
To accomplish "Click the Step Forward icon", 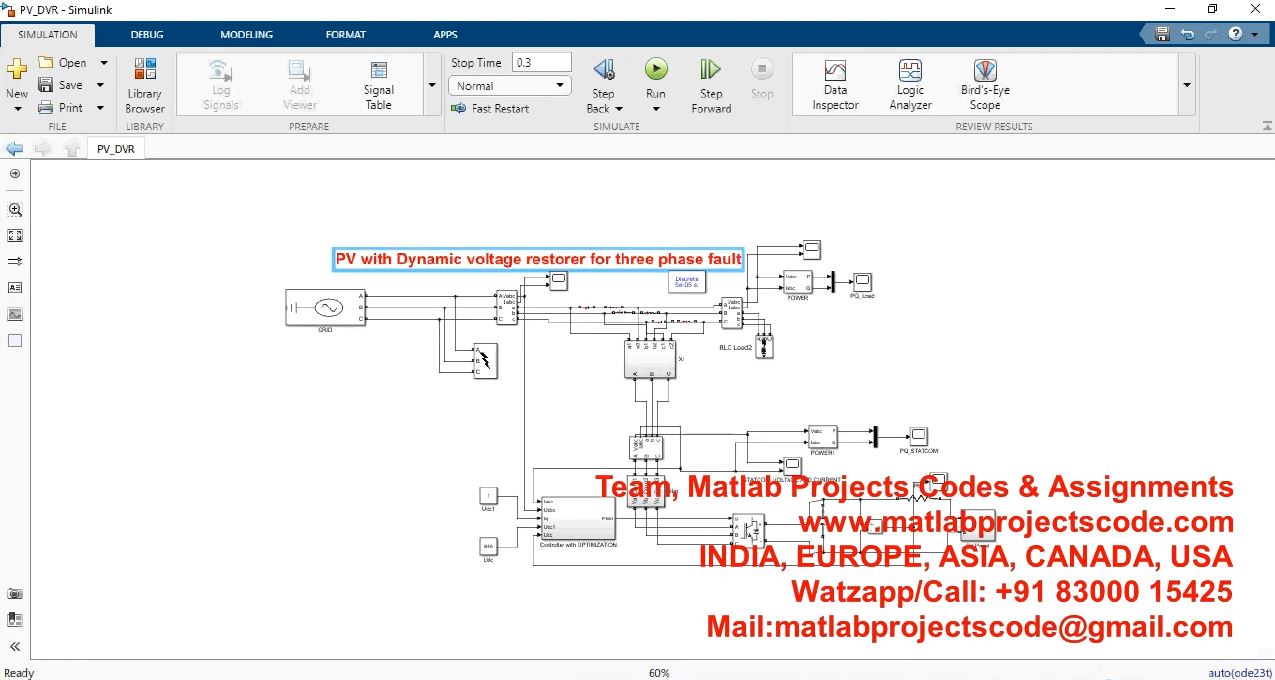I will (710, 70).
